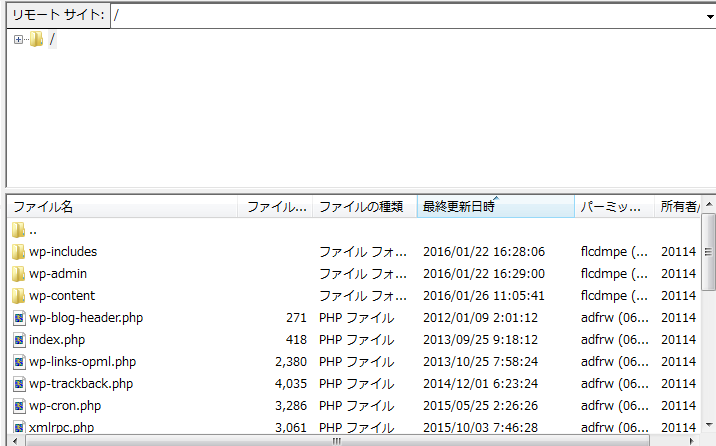Sort by the ファイルの種類 column header
Screen dimensions: 716x446
362,207
